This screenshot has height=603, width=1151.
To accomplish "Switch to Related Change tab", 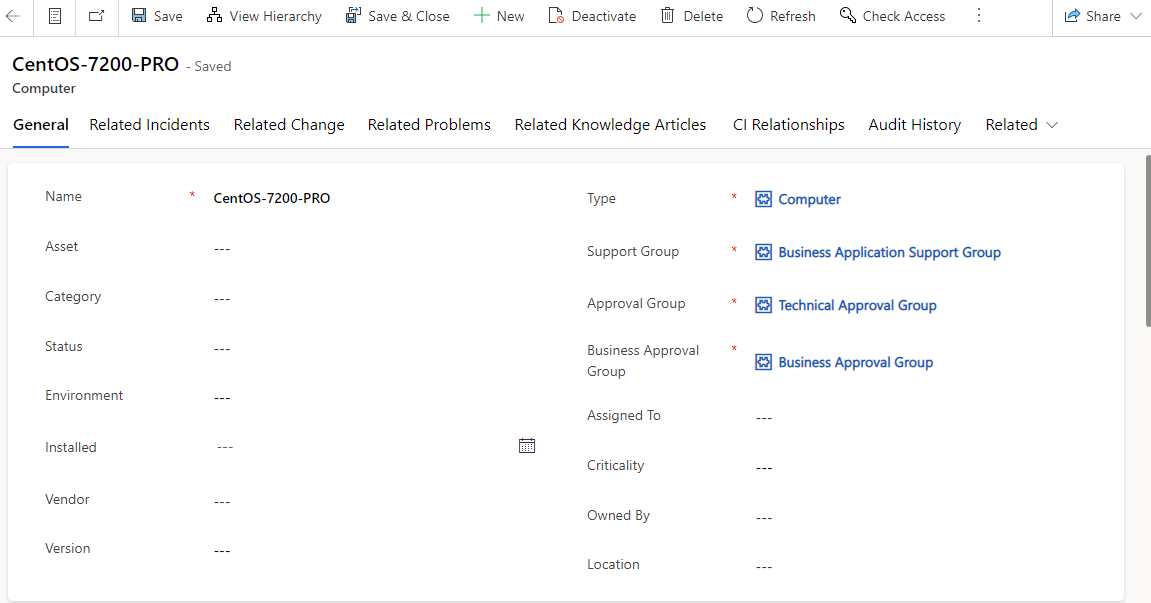I will coord(289,125).
